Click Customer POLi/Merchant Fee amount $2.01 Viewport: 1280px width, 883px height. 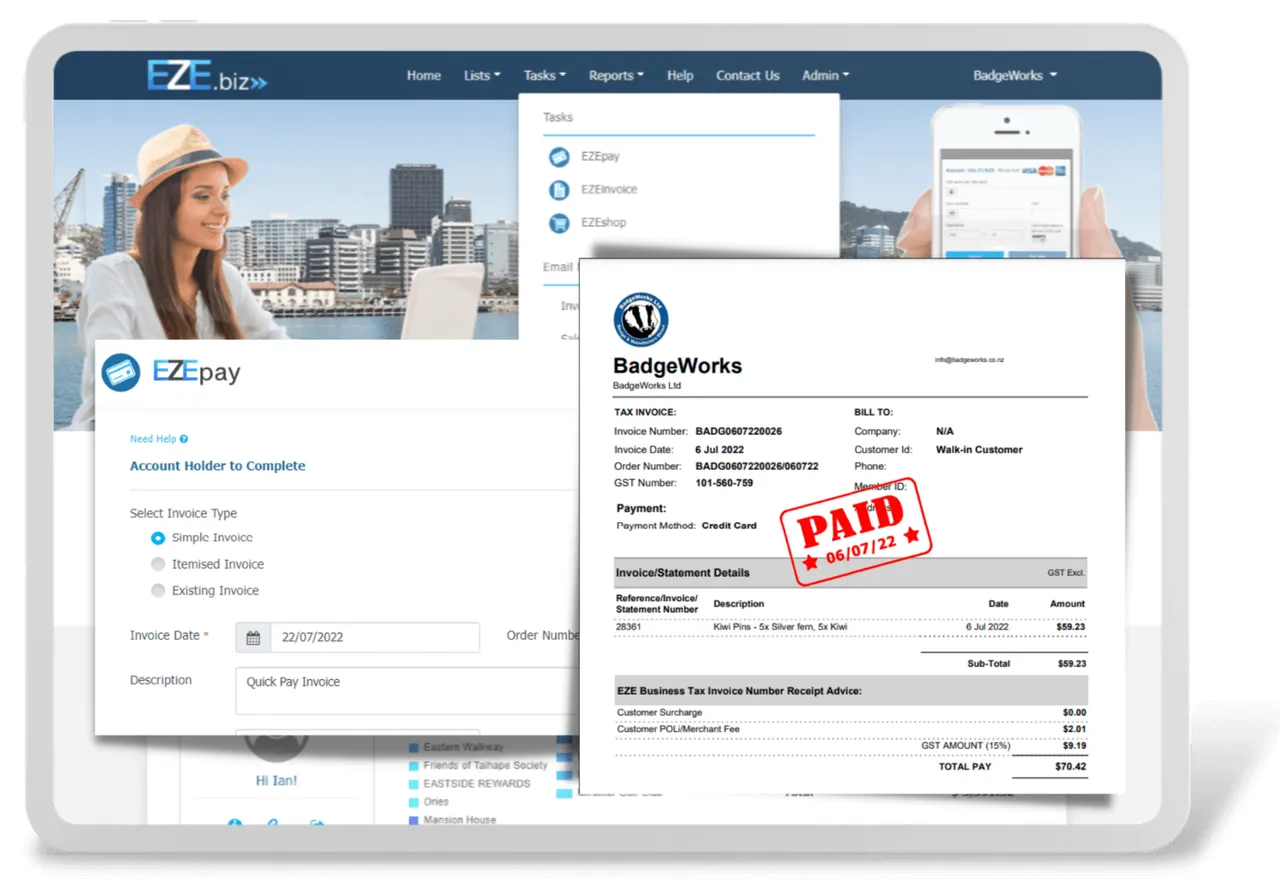coord(1074,730)
